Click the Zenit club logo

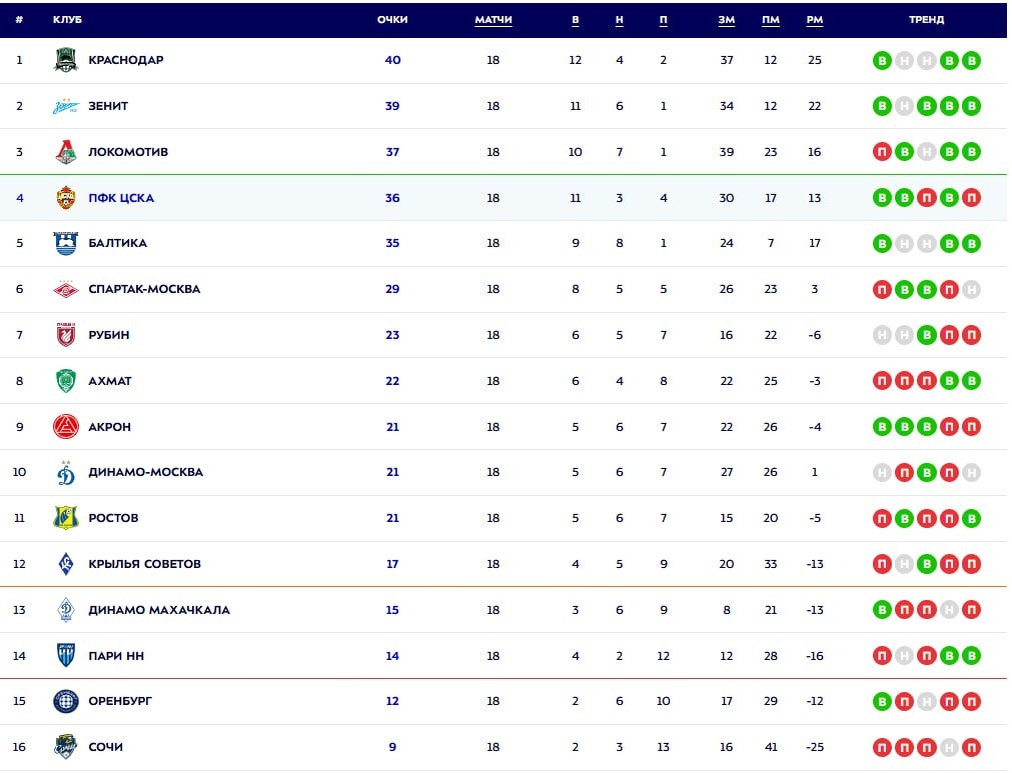point(65,106)
